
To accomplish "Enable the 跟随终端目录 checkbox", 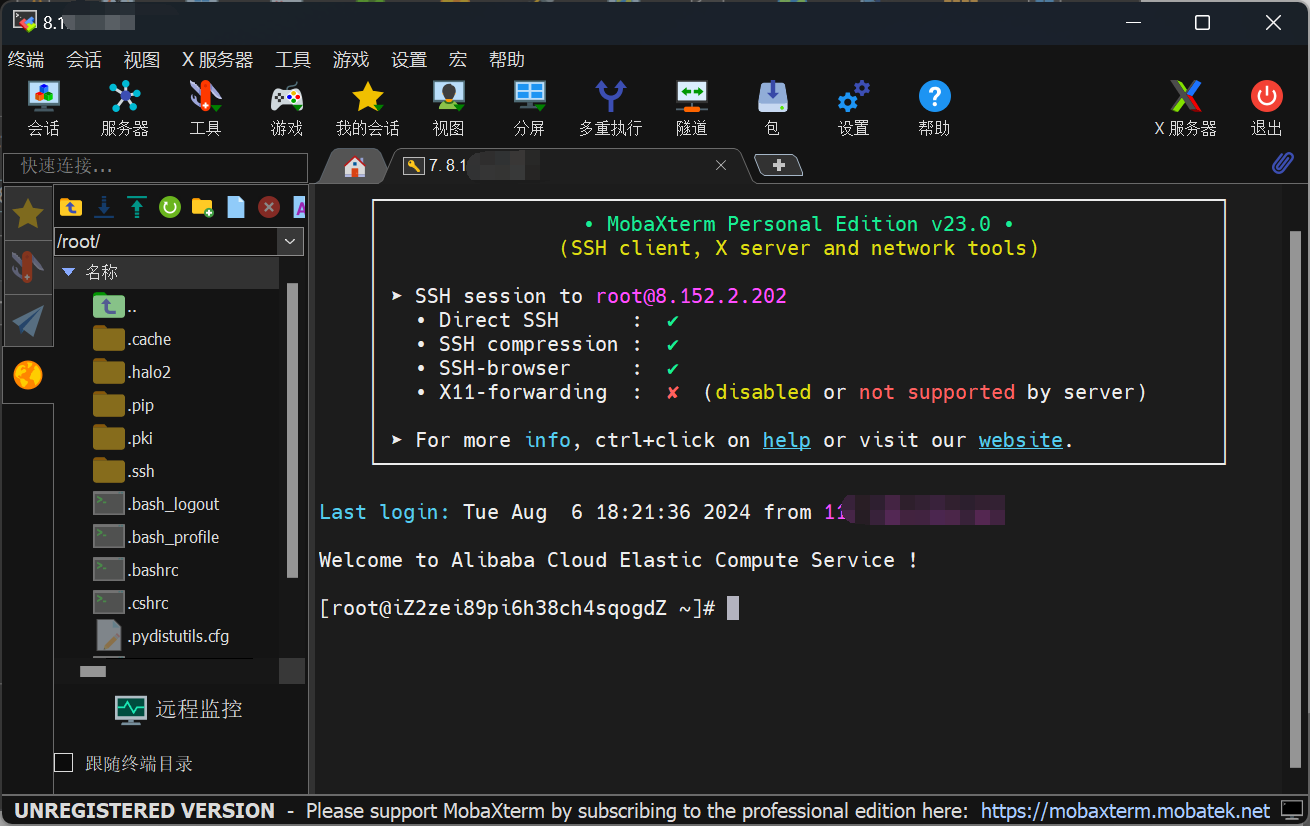I will 64,763.
